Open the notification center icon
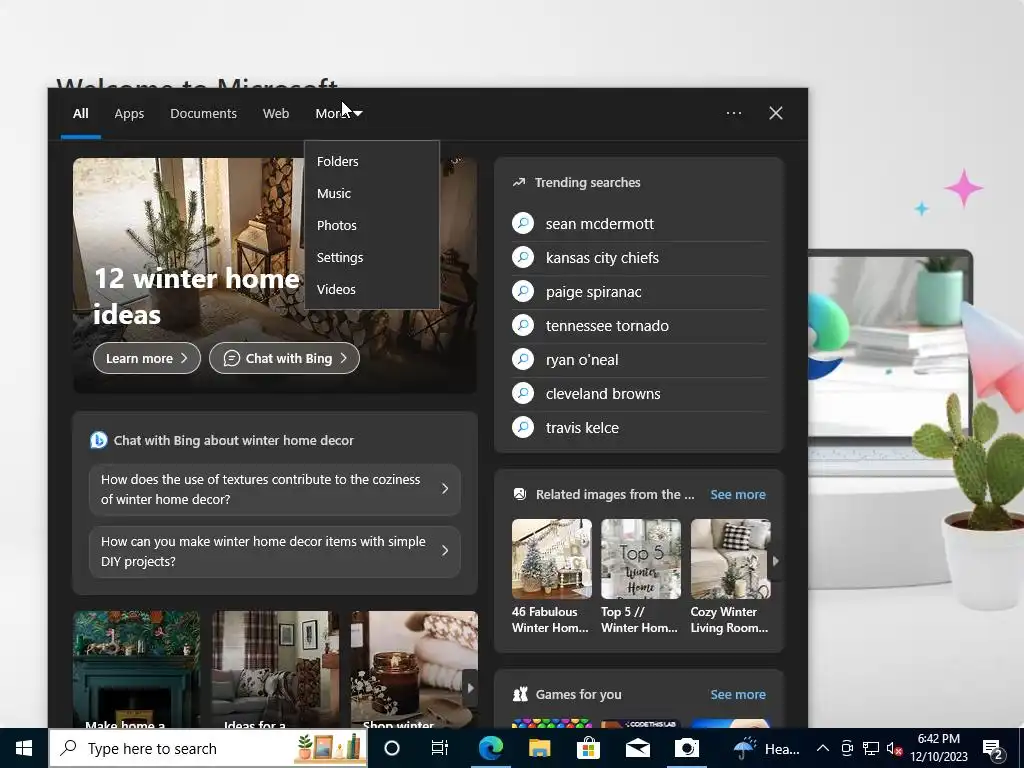The width and height of the screenshot is (1024, 768). click(993, 748)
